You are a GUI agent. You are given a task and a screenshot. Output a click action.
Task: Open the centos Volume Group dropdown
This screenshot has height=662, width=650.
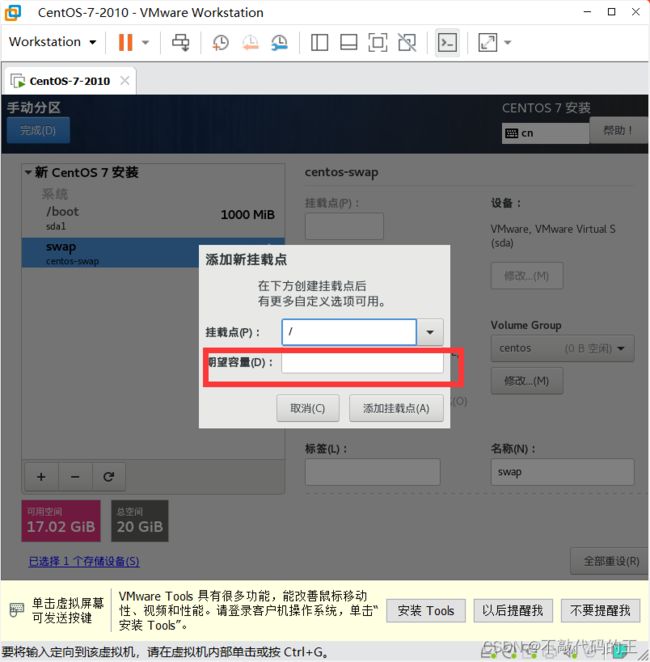(562, 348)
